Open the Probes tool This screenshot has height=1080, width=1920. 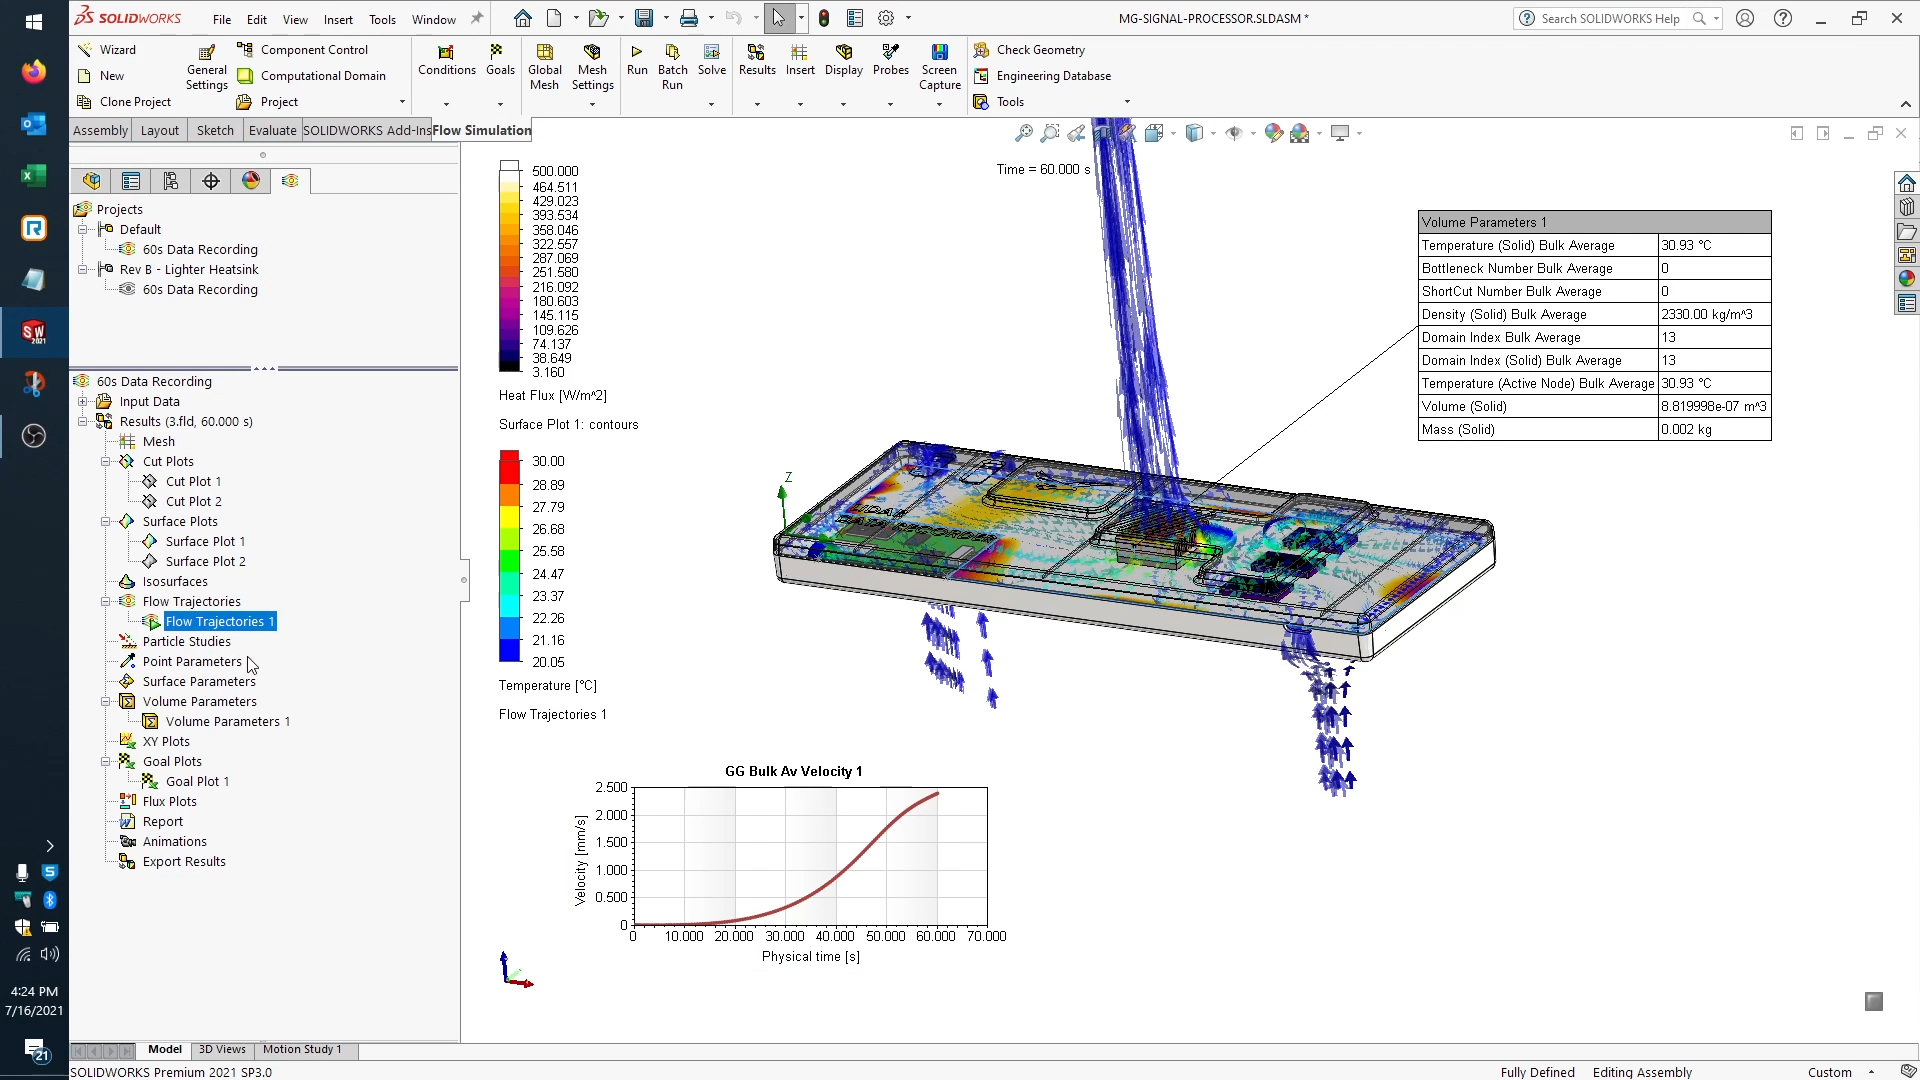pos(890,60)
